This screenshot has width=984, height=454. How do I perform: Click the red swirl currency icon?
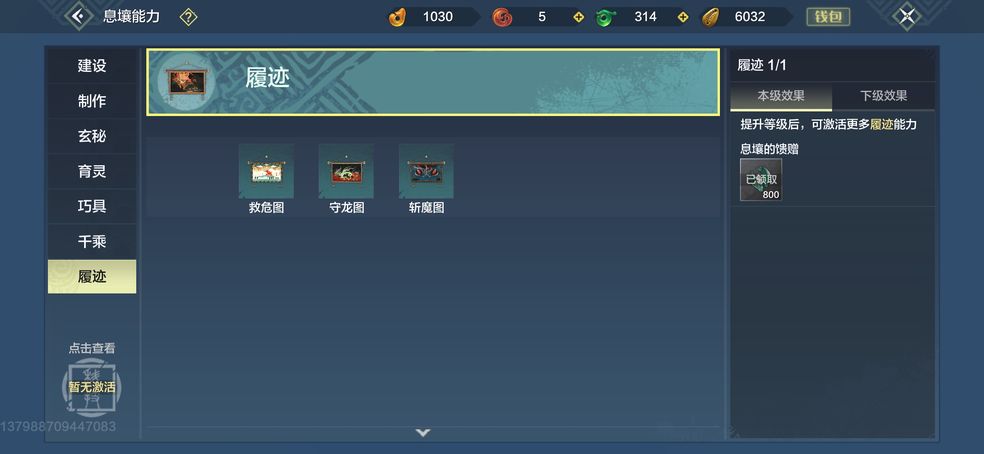[x=501, y=17]
